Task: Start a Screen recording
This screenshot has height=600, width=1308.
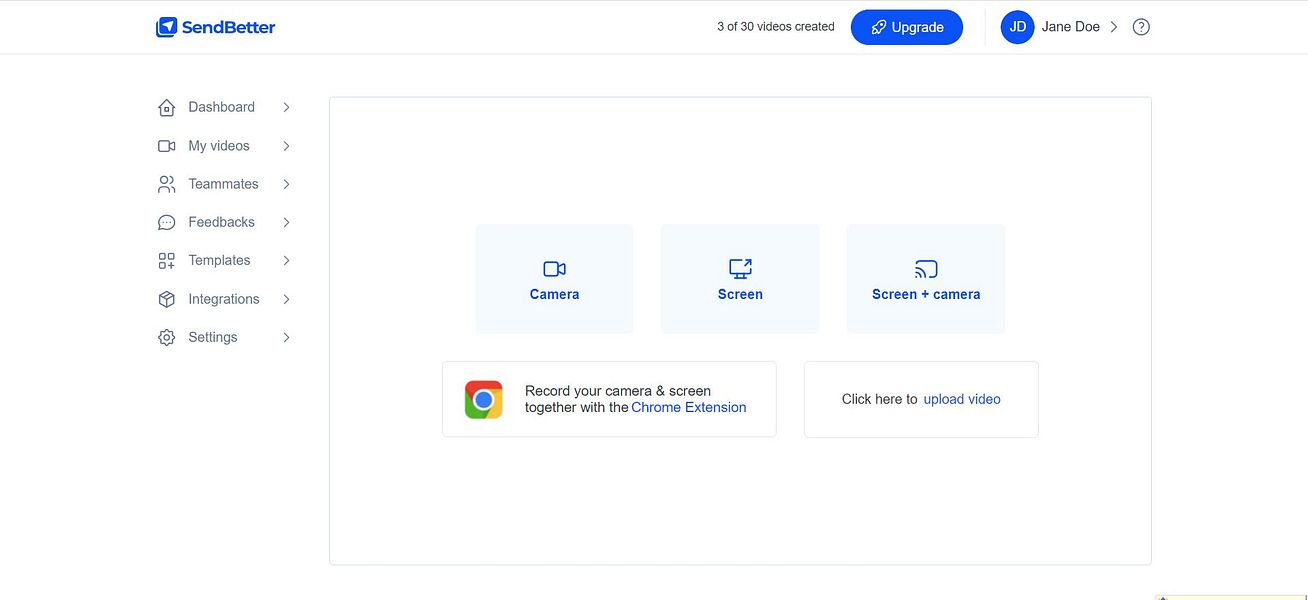Action: pyautogui.click(x=740, y=279)
